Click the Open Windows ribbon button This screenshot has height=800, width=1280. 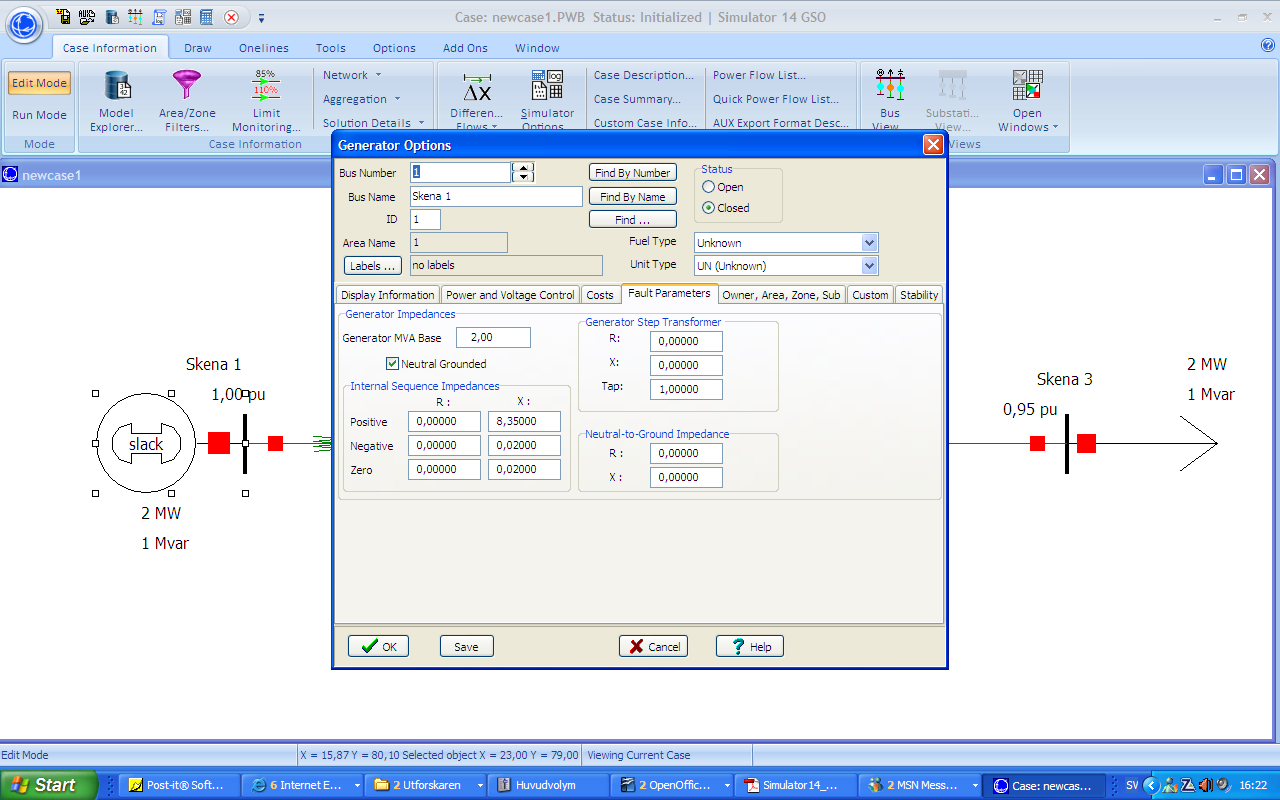coord(1027,101)
